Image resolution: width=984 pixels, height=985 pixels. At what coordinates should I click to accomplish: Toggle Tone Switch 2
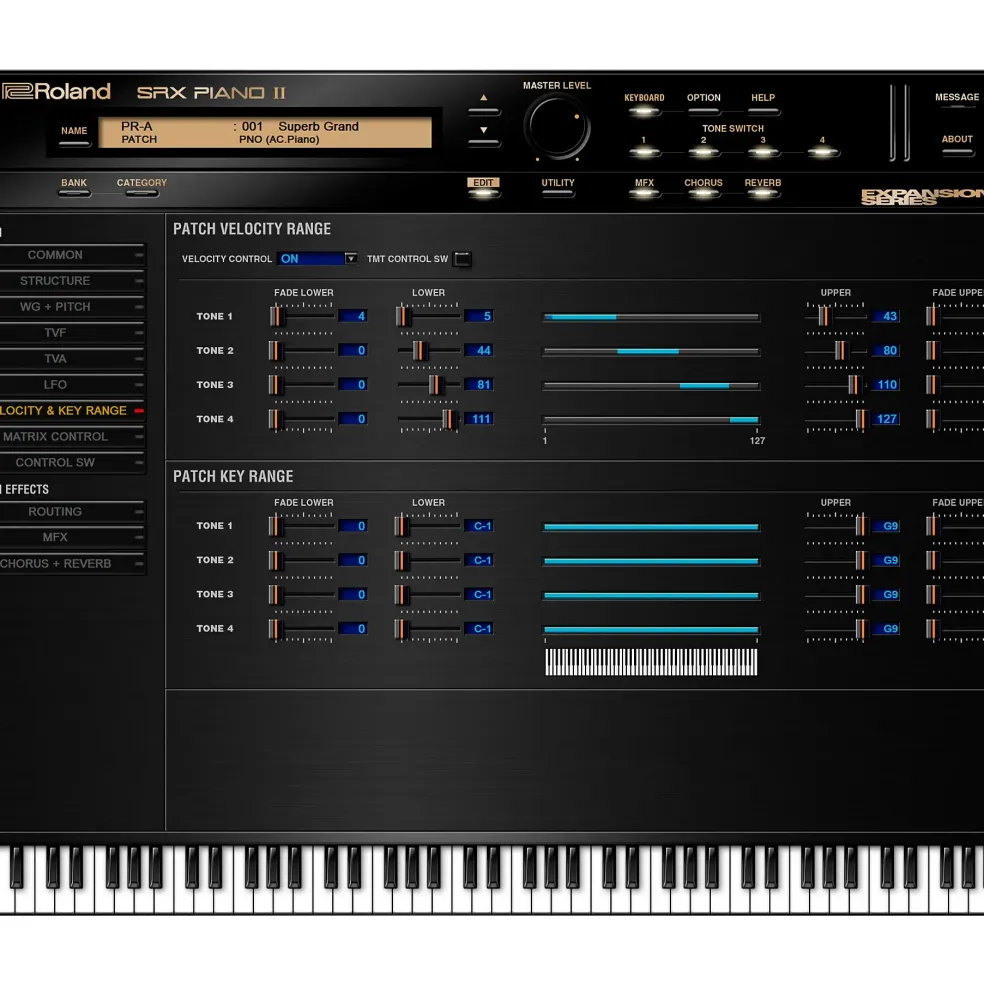click(x=703, y=152)
